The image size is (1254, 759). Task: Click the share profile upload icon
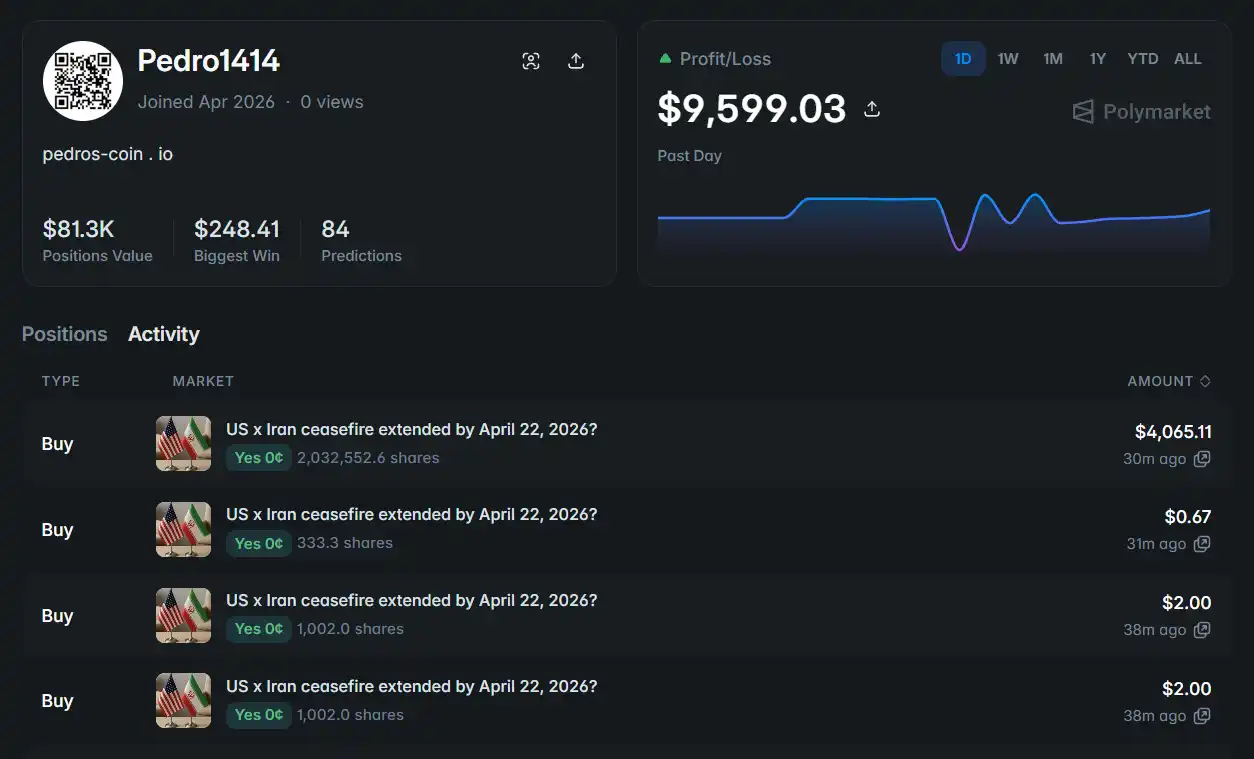coord(576,61)
